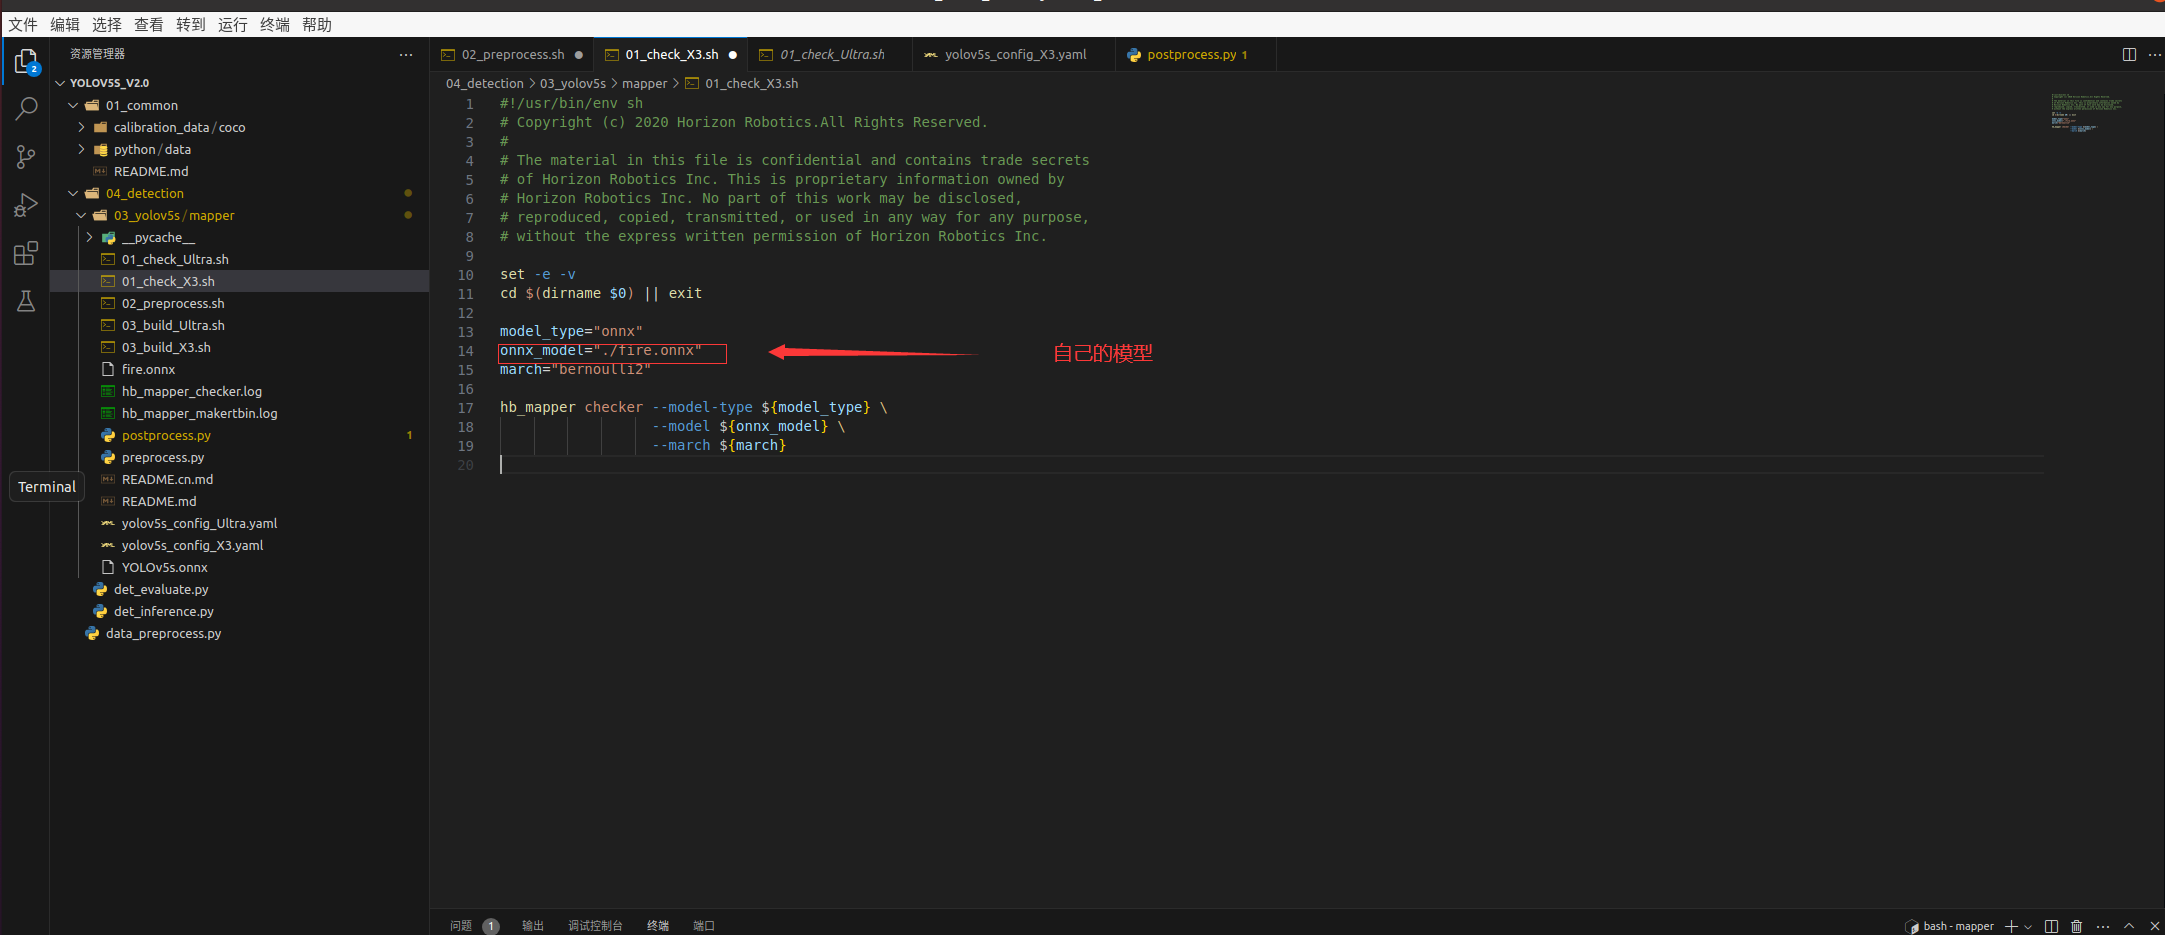The height and width of the screenshot is (935, 2165).
Task: Open editor more actions ellipsis menu
Action: pyautogui.click(x=2154, y=55)
